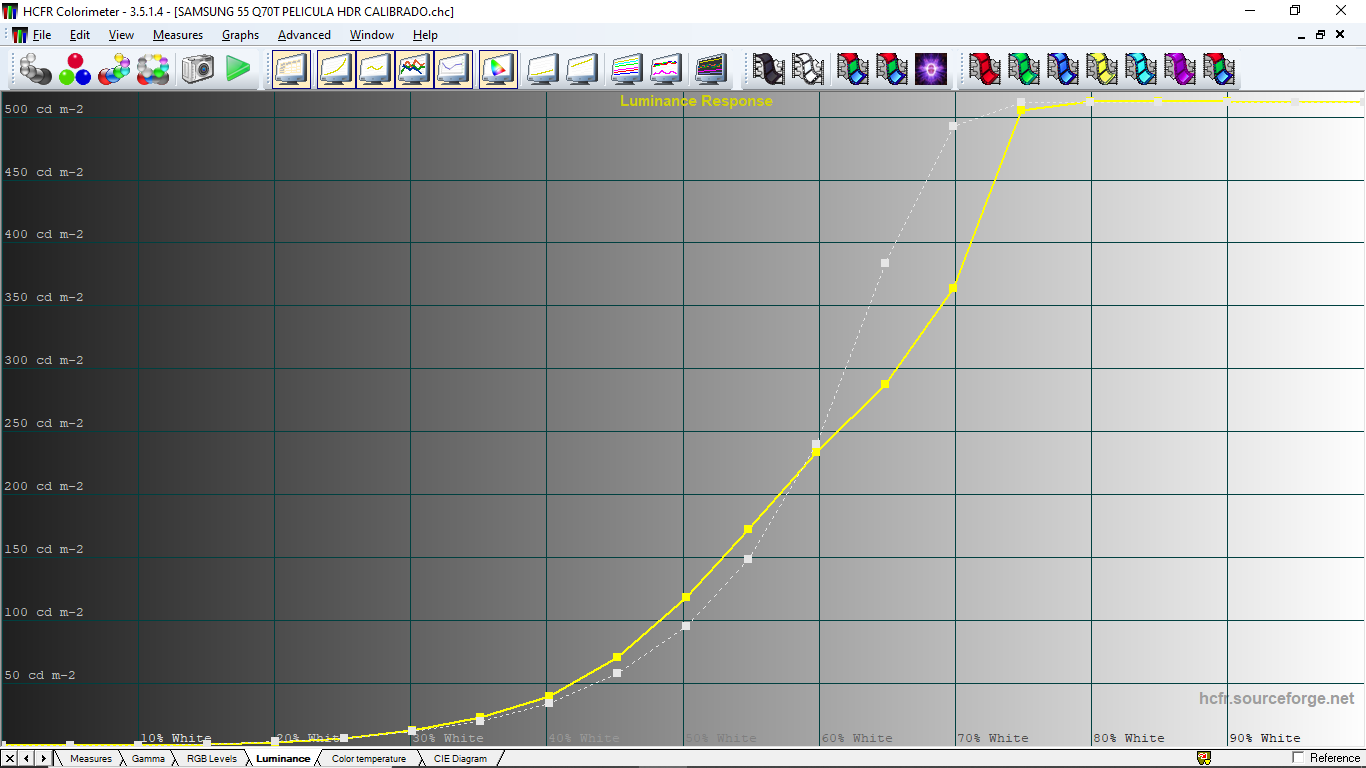1366x768 pixels.
Task: Click the blue film strip saturation icon
Action: point(1063,69)
